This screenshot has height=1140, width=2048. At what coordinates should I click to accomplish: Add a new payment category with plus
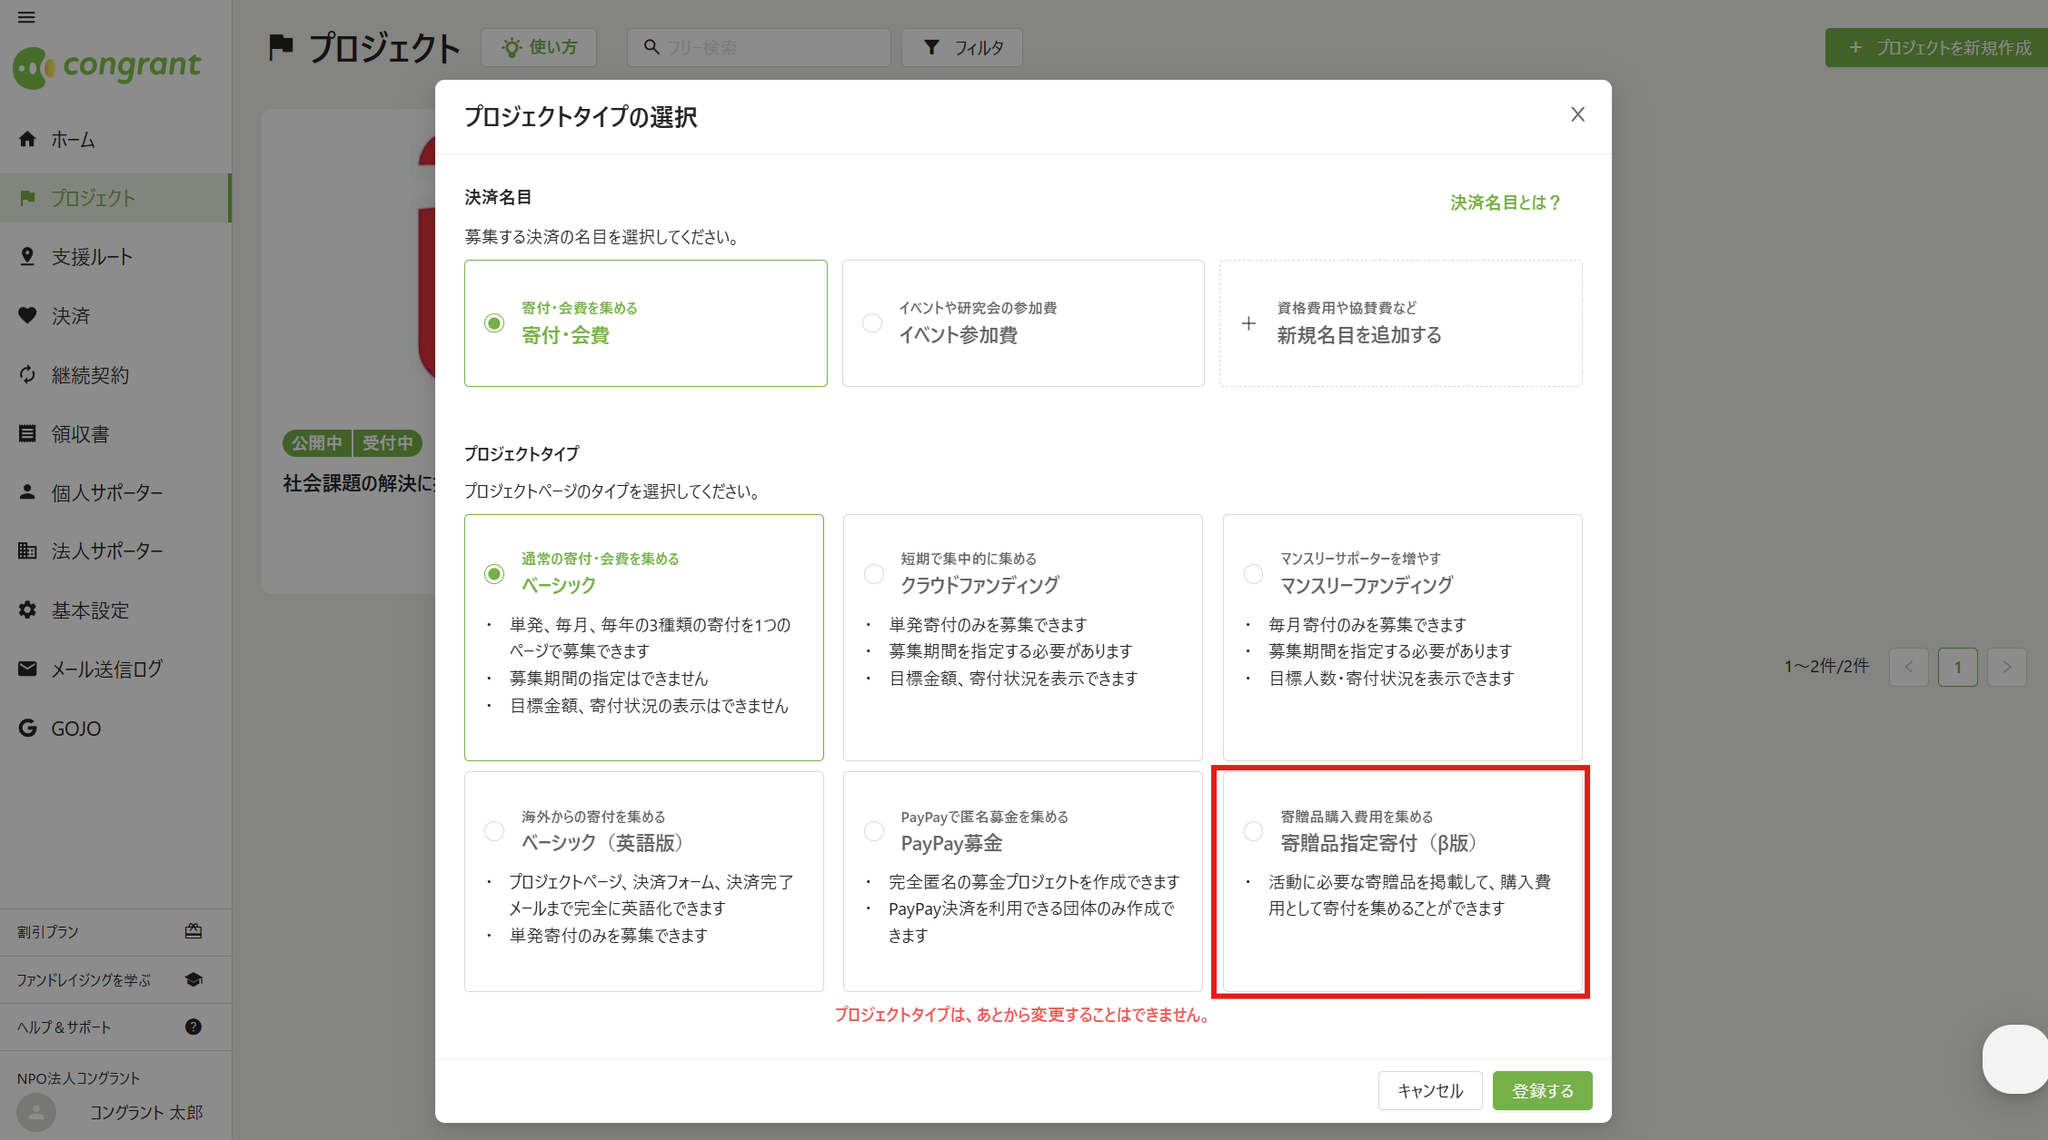coord(1249,323)
